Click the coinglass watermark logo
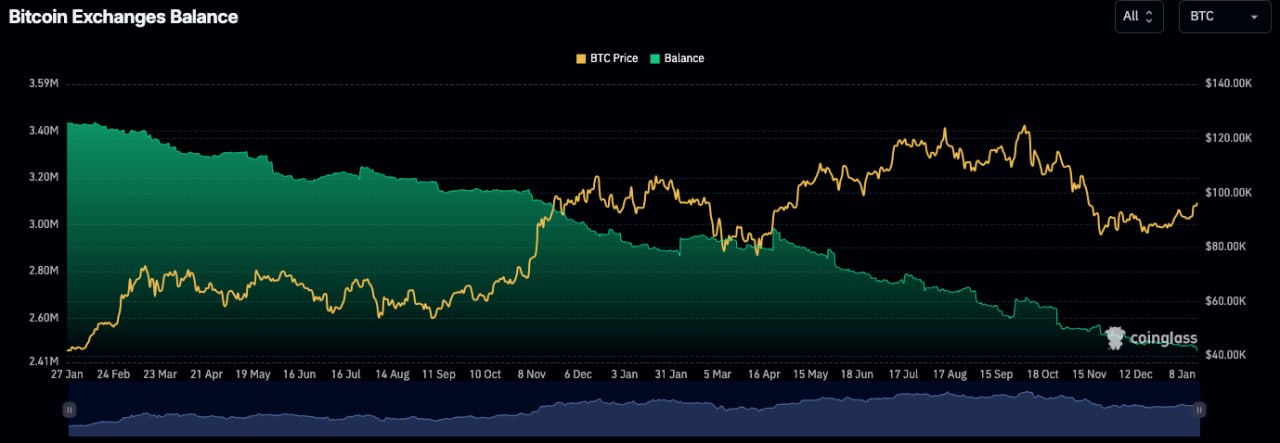 tap(1150, 338)
